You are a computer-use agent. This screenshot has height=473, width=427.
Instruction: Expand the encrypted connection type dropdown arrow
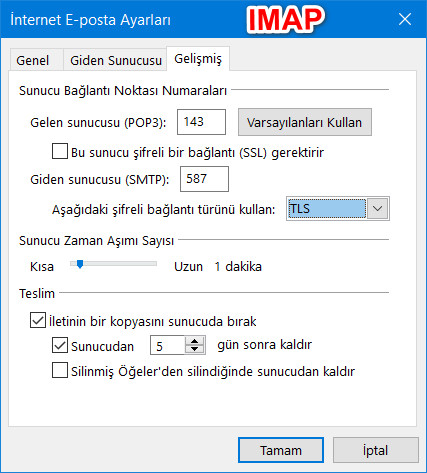377,209
